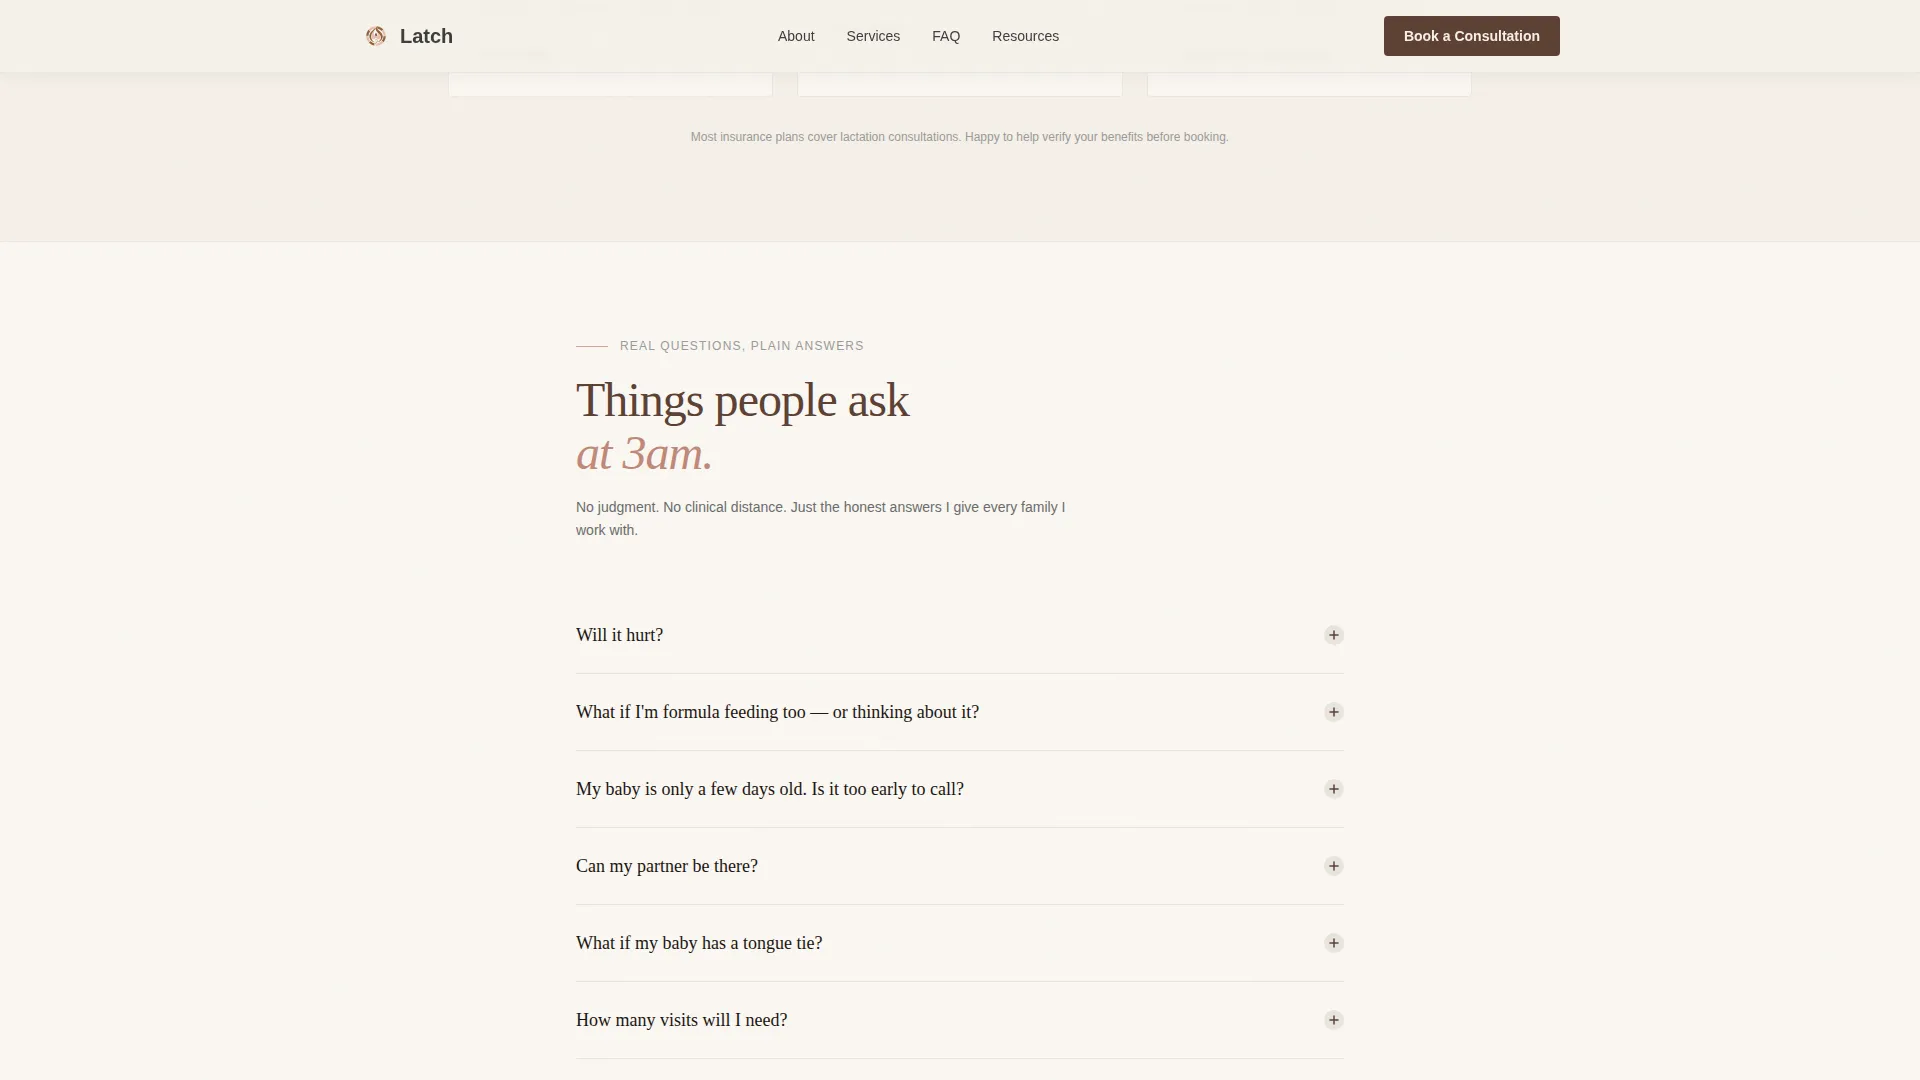Go to the About page
The image size is (1920, 1080).
point(796,36)
